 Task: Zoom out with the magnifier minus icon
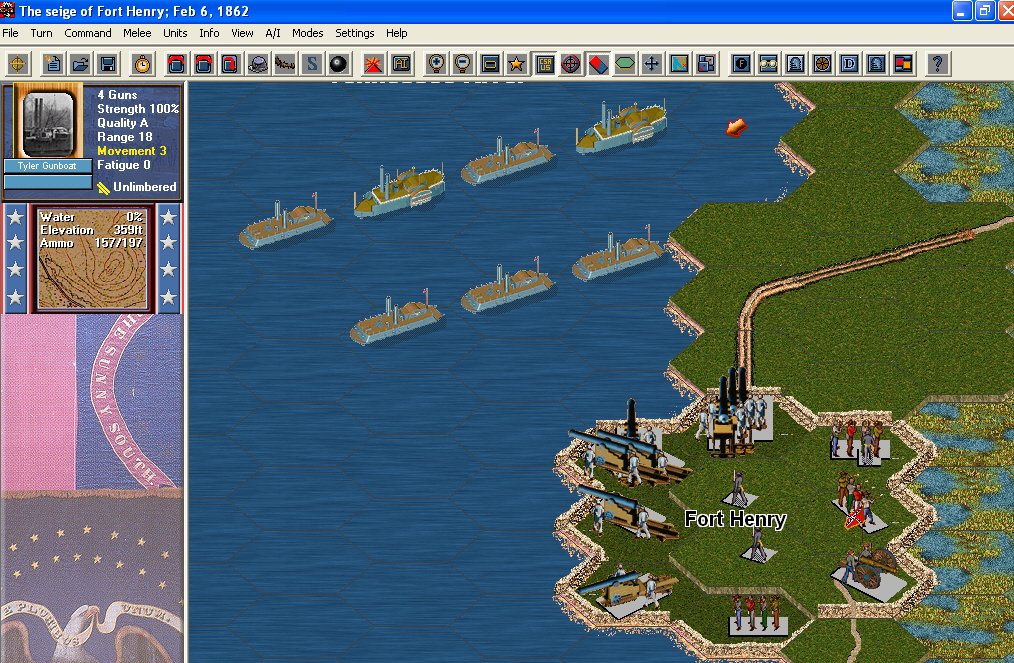(x=462, y=64)
